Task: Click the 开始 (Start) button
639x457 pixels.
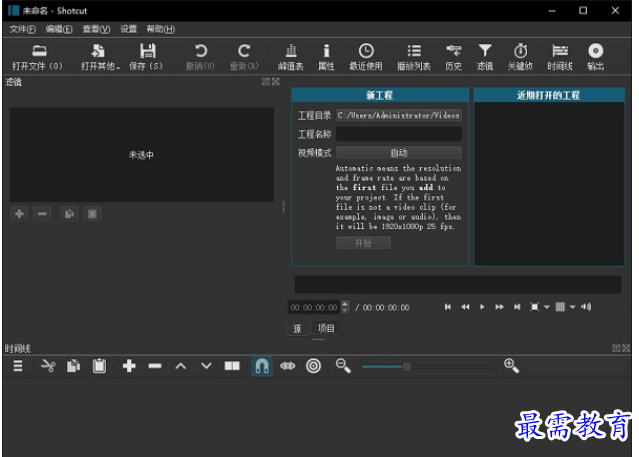Action: click(363, 243)
